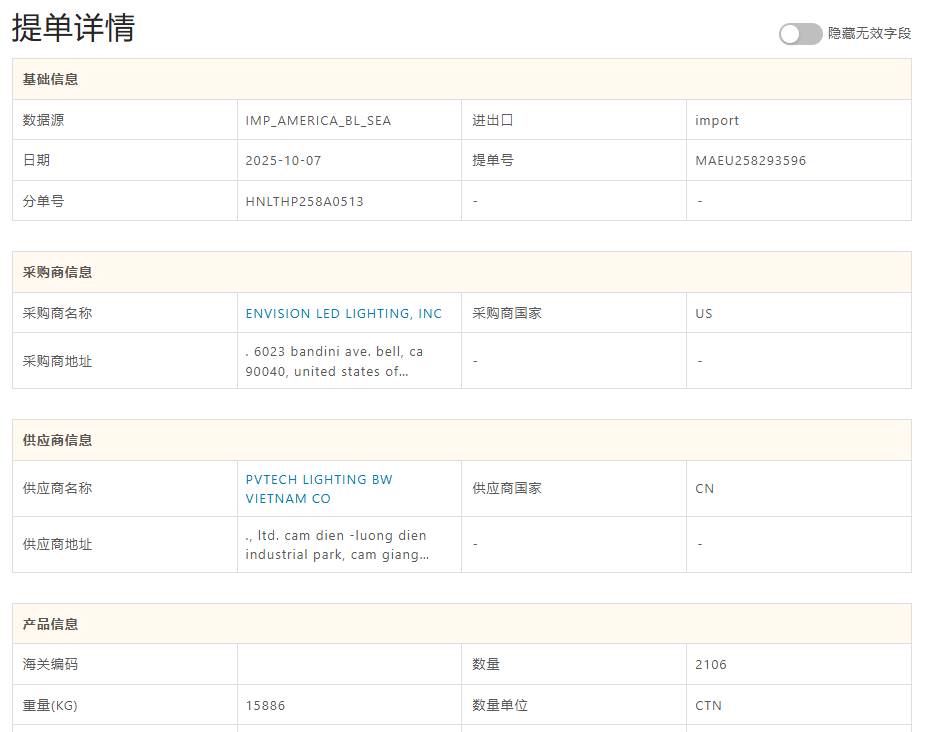Select the date value 2025-10-07
Viewport: 931px width, 732px height.
point(283,161)
